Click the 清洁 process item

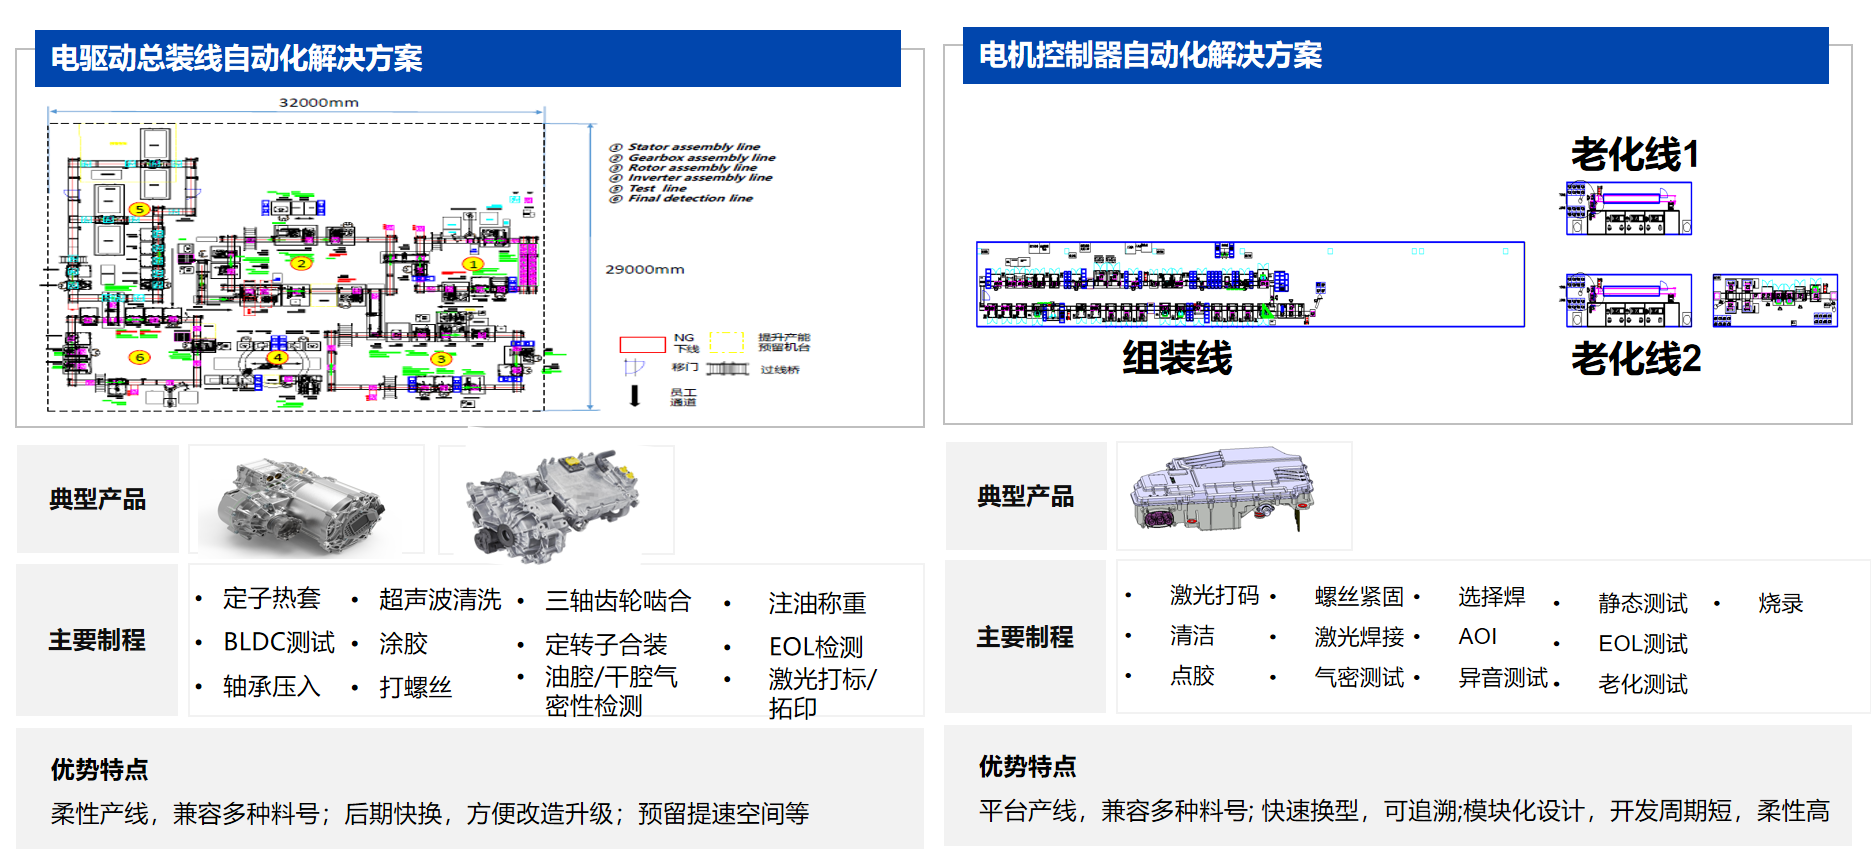[x=1192, y=635]
